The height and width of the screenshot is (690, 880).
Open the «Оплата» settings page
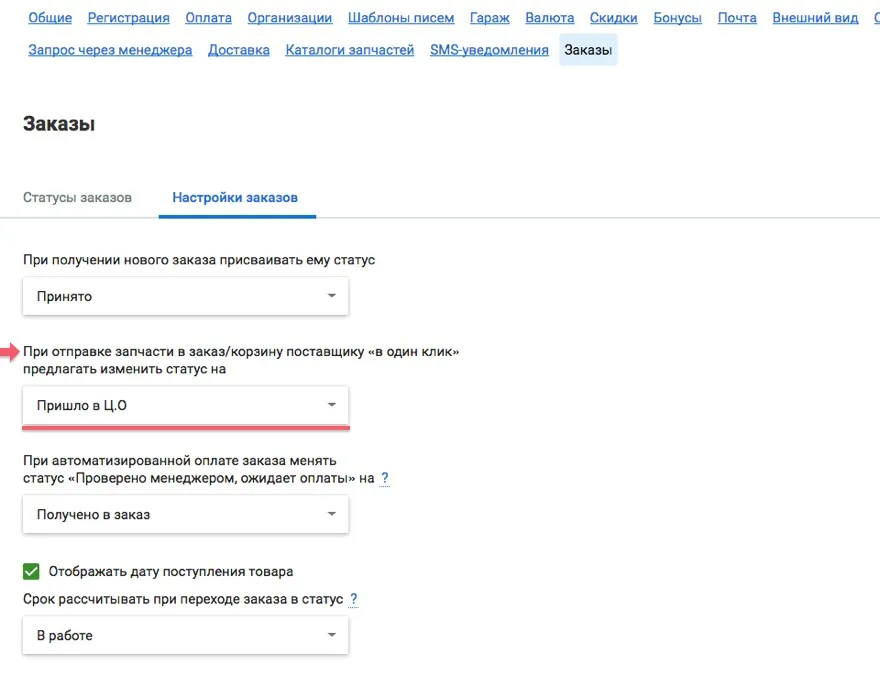pyautogui.click(x=208, y=18)
